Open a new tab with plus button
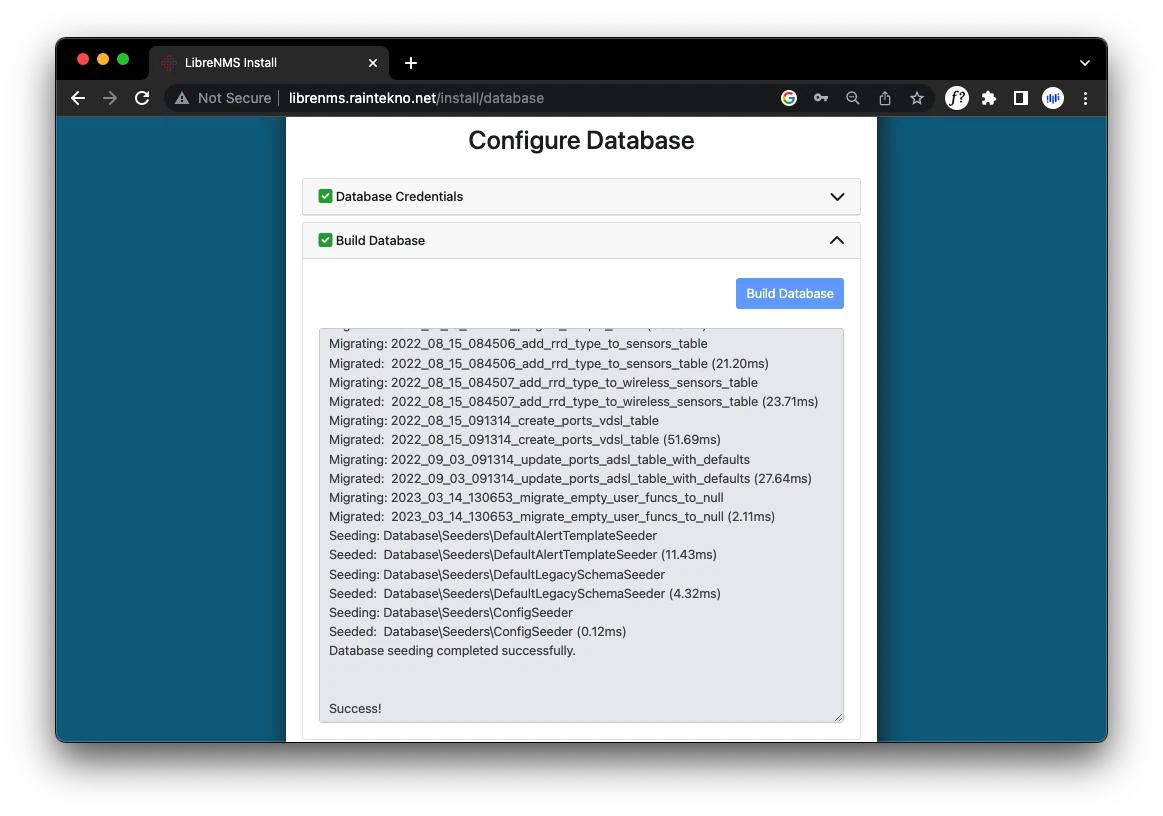 point(411,63)
